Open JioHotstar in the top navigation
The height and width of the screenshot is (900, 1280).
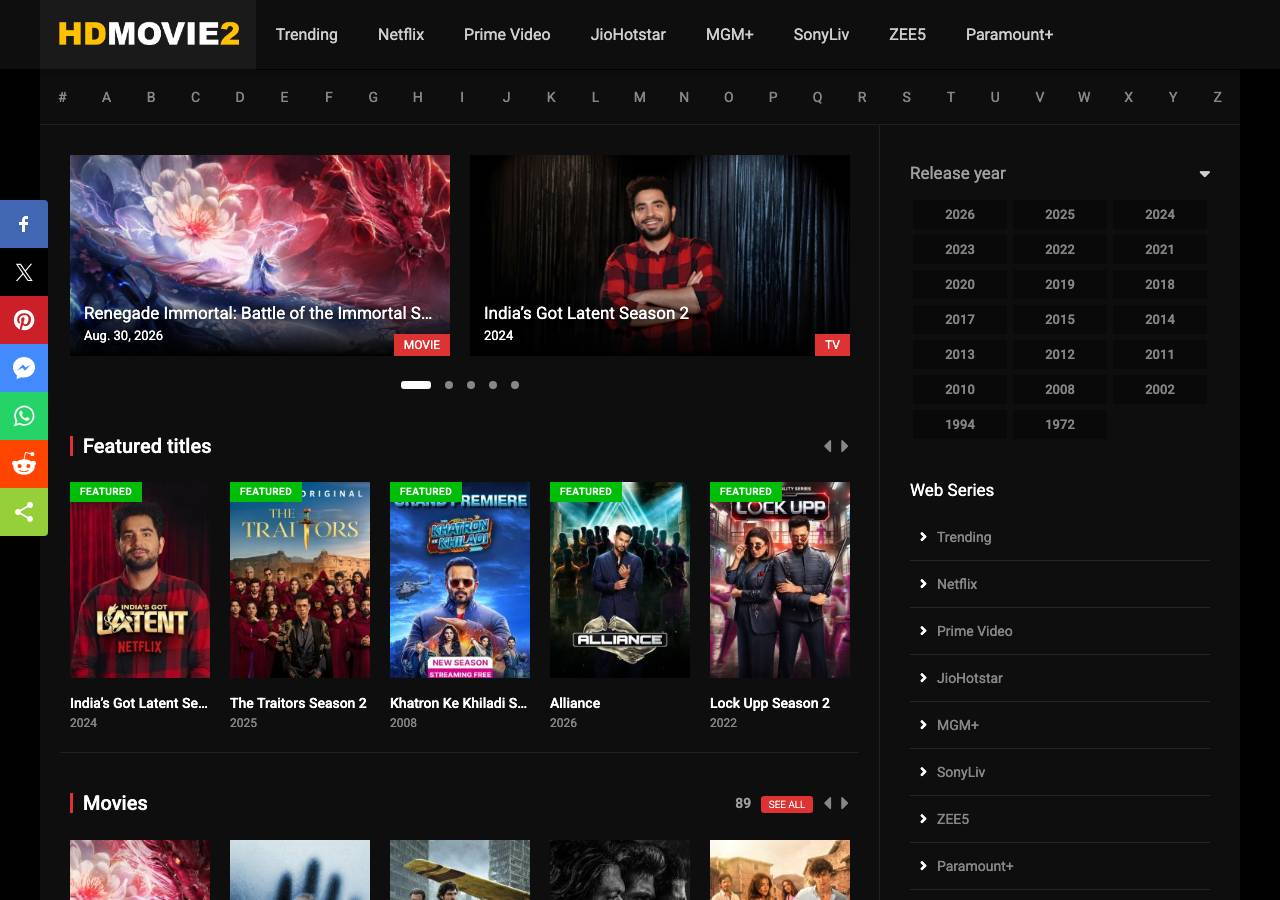pyautogui.click(x=628, y=34)
